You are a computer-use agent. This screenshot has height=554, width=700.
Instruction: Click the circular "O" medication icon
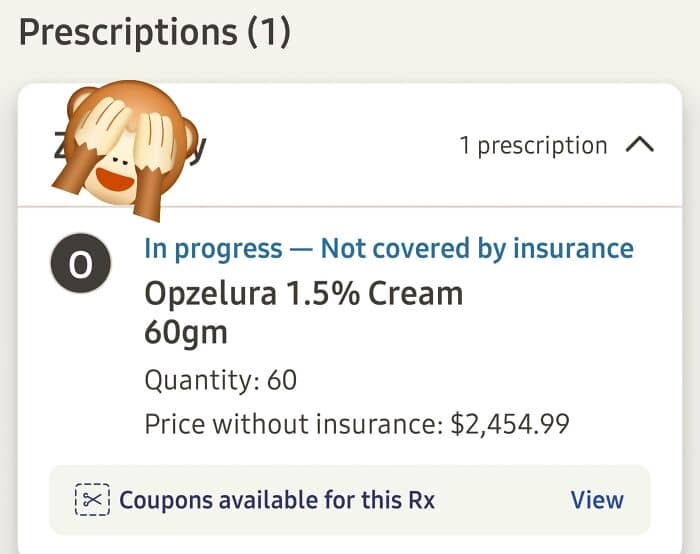tap(79, 263)
